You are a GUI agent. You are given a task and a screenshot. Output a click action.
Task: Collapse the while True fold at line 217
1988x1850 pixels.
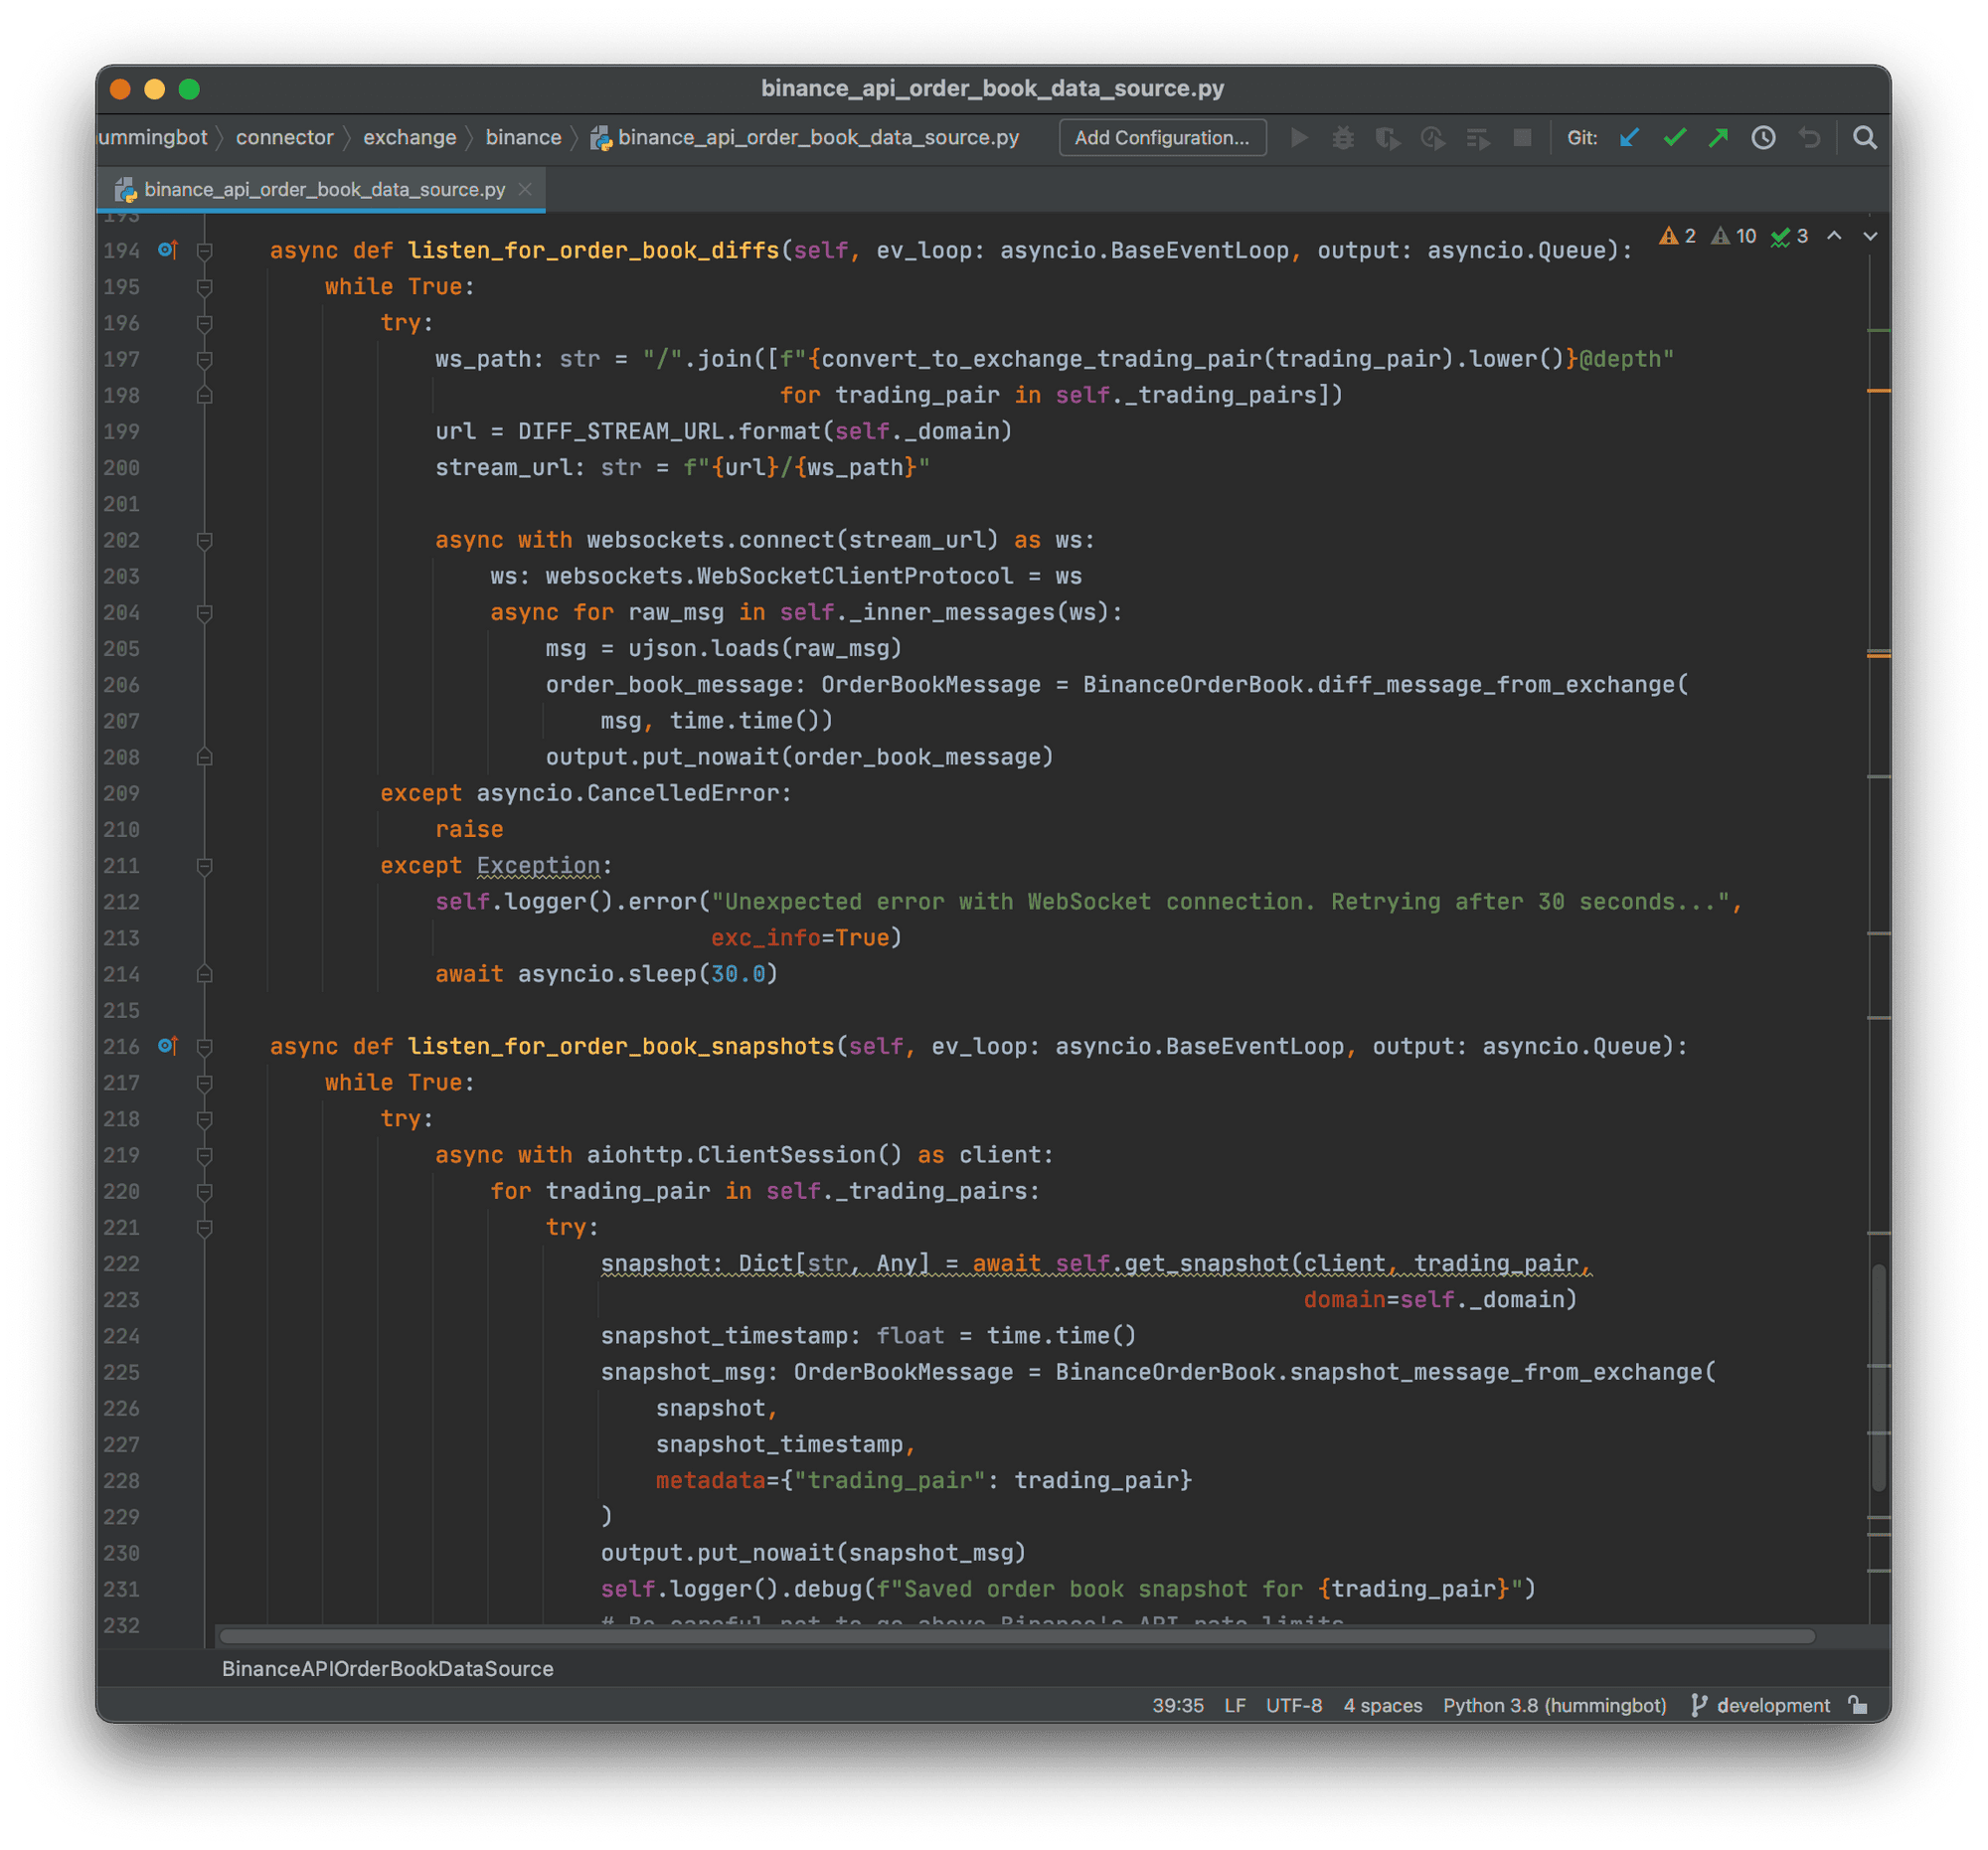click(x=205, y=1083)
